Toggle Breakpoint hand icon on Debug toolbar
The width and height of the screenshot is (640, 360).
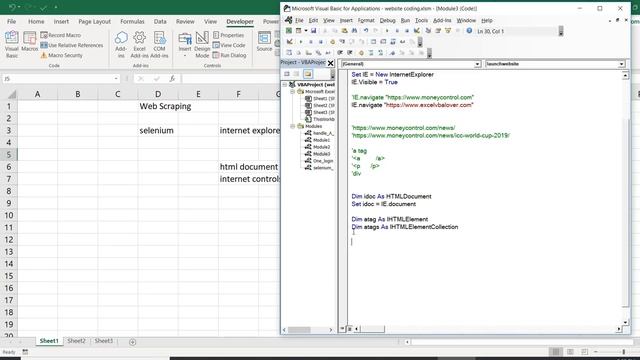point(332,42)
